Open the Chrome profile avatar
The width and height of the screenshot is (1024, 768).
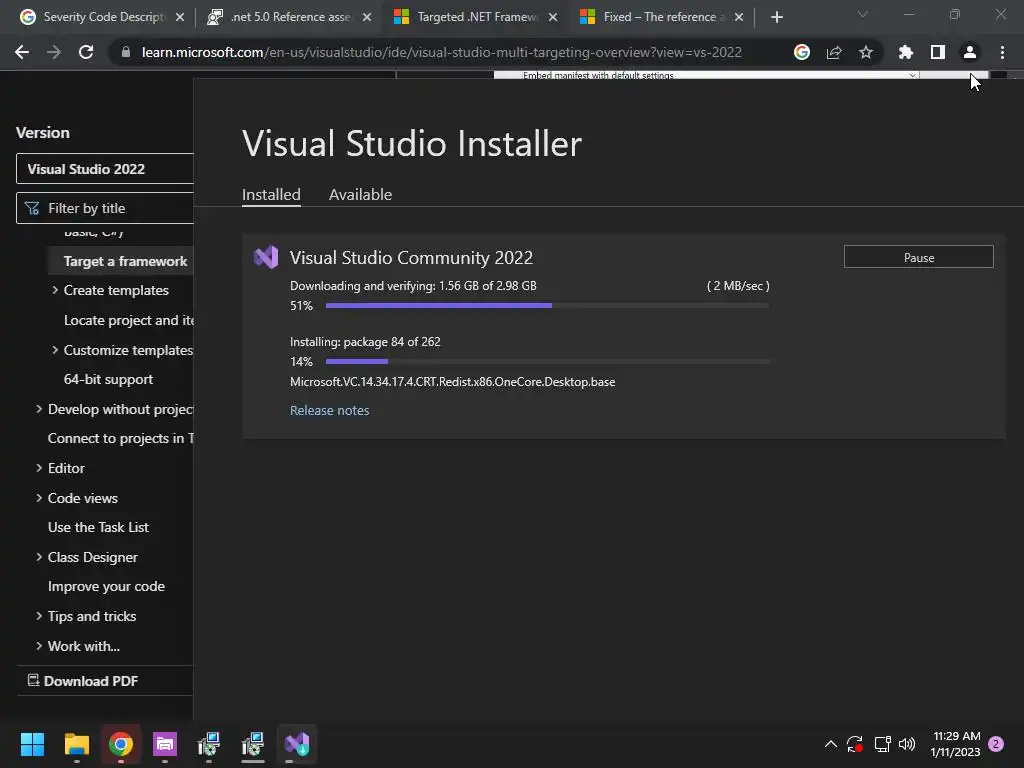[970, 52]
